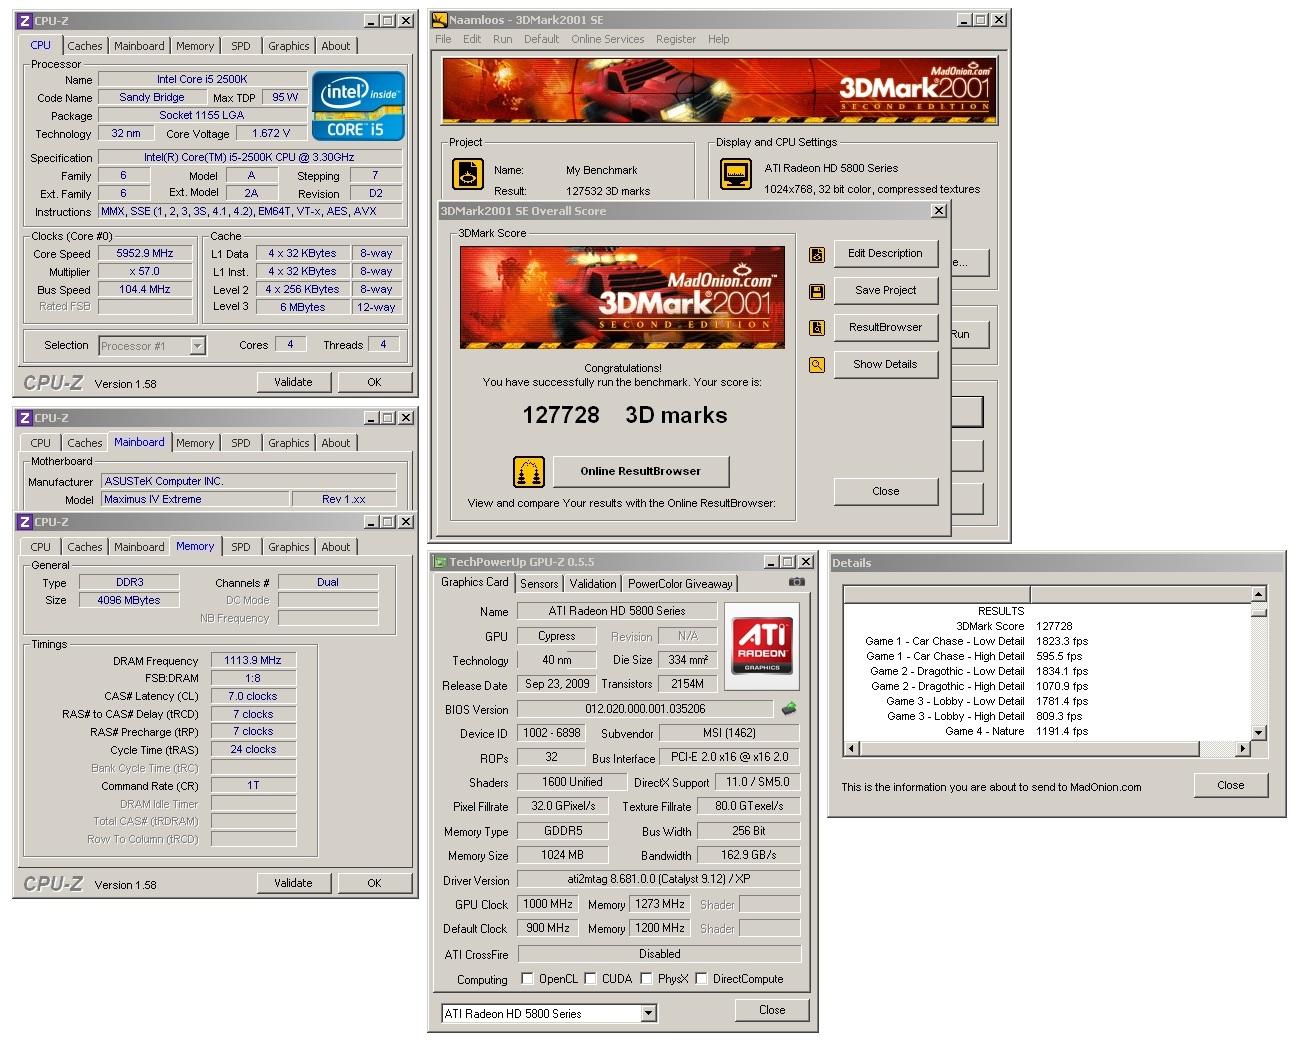The height and width of the screenshot is (1047, 1299).
Task: Click the GPU-Z title bar icon
Action: coord(439,562)
